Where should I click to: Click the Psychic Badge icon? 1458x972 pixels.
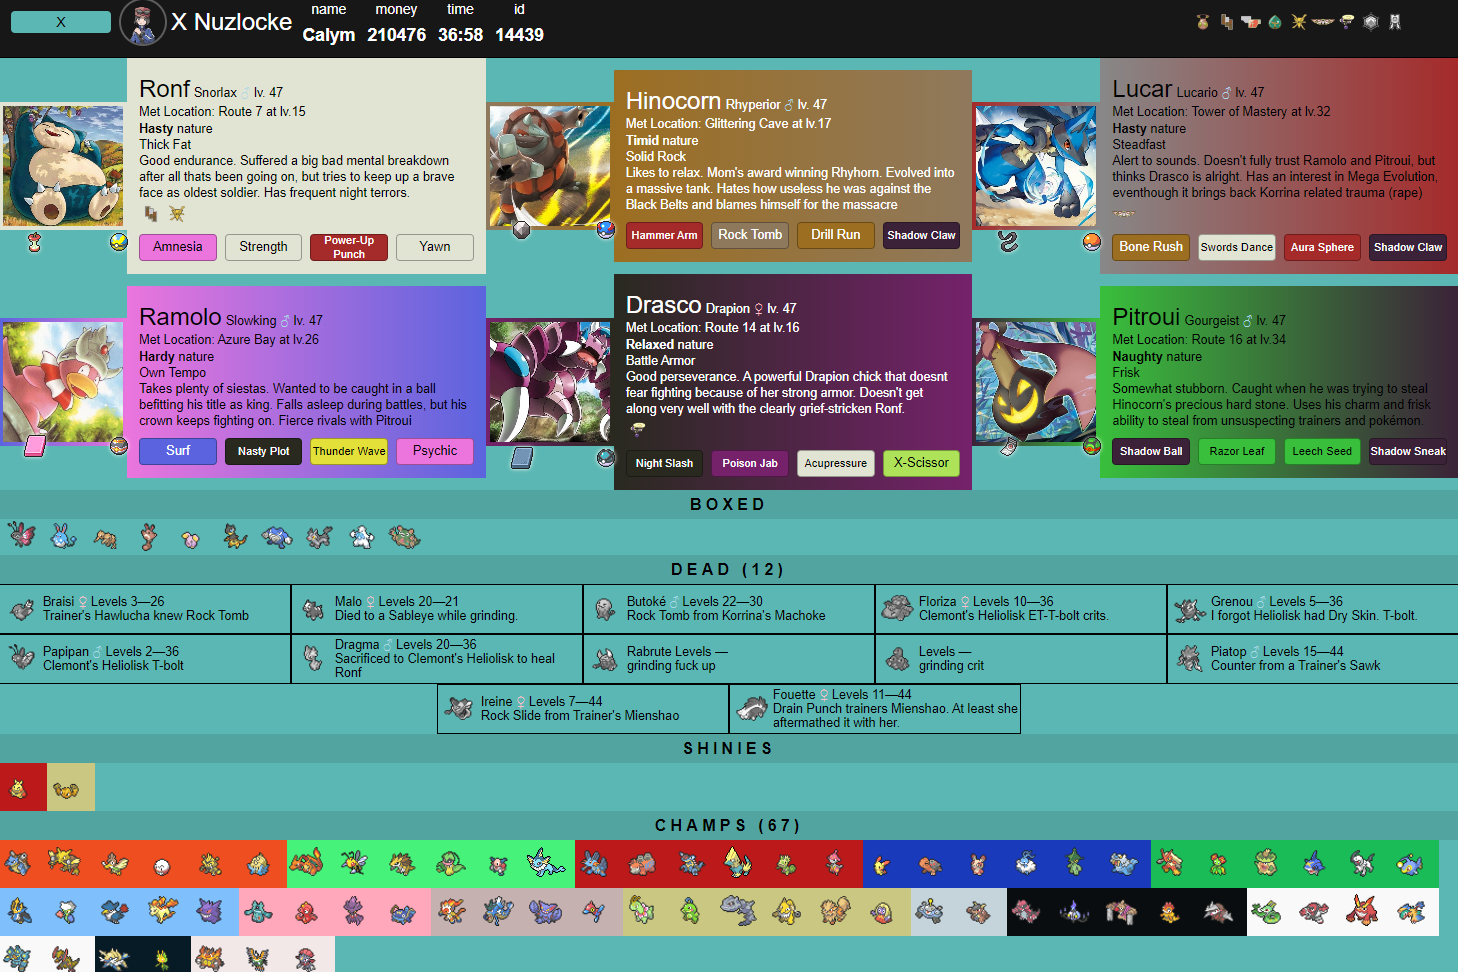(x=1347, y=22)
